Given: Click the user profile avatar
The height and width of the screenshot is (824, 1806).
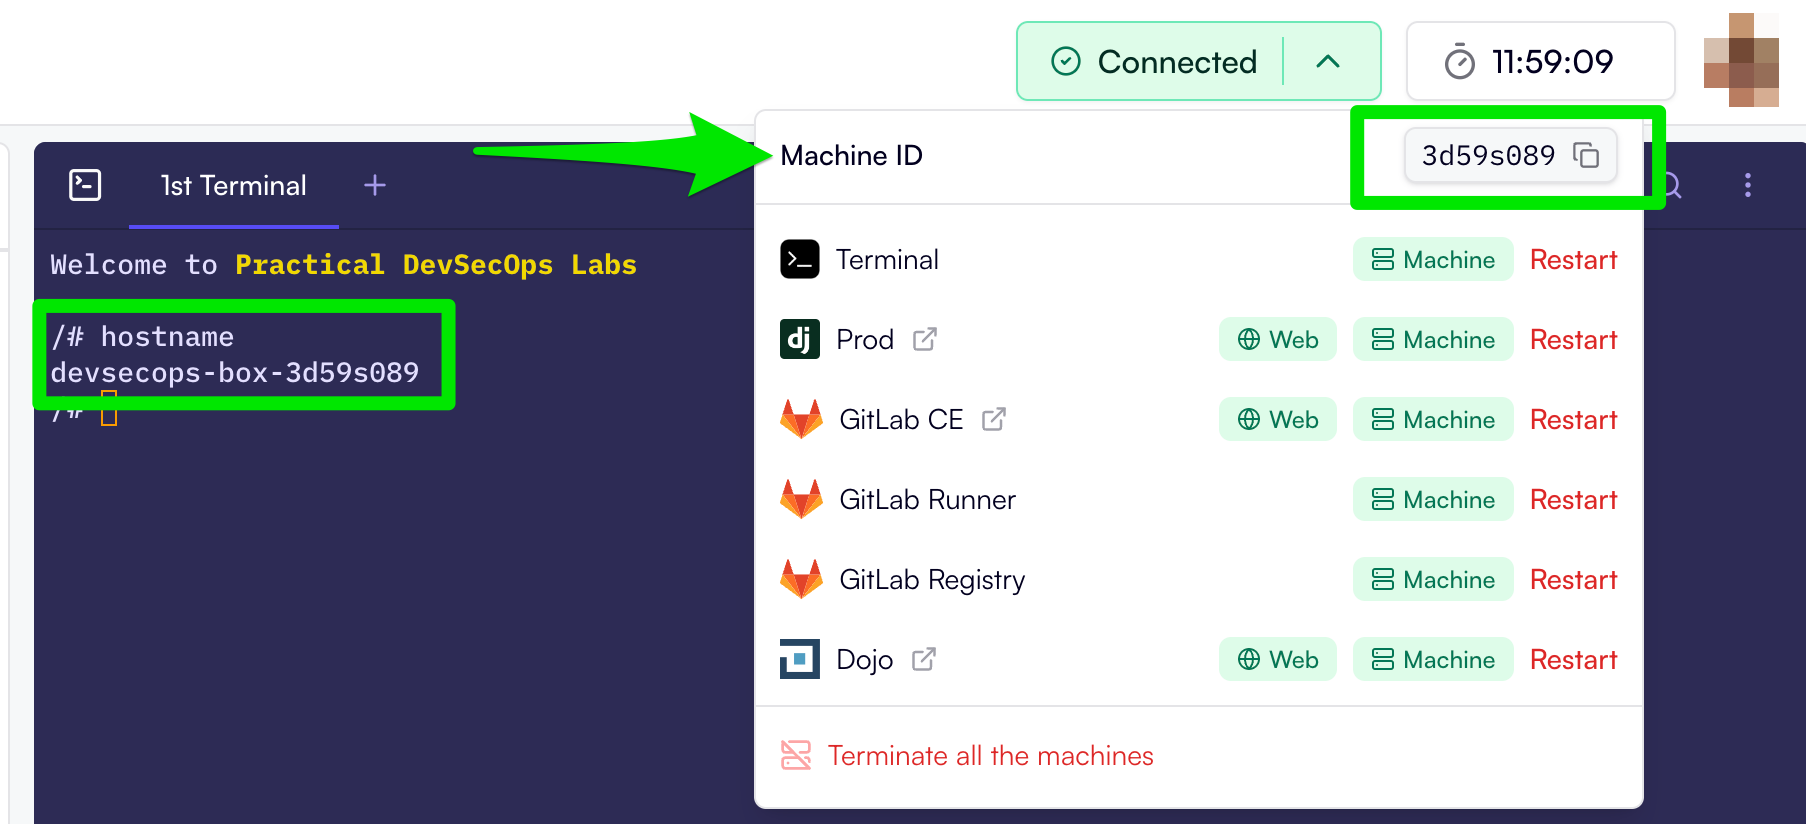Looking at the screenshot, I should coord(1740,60).
